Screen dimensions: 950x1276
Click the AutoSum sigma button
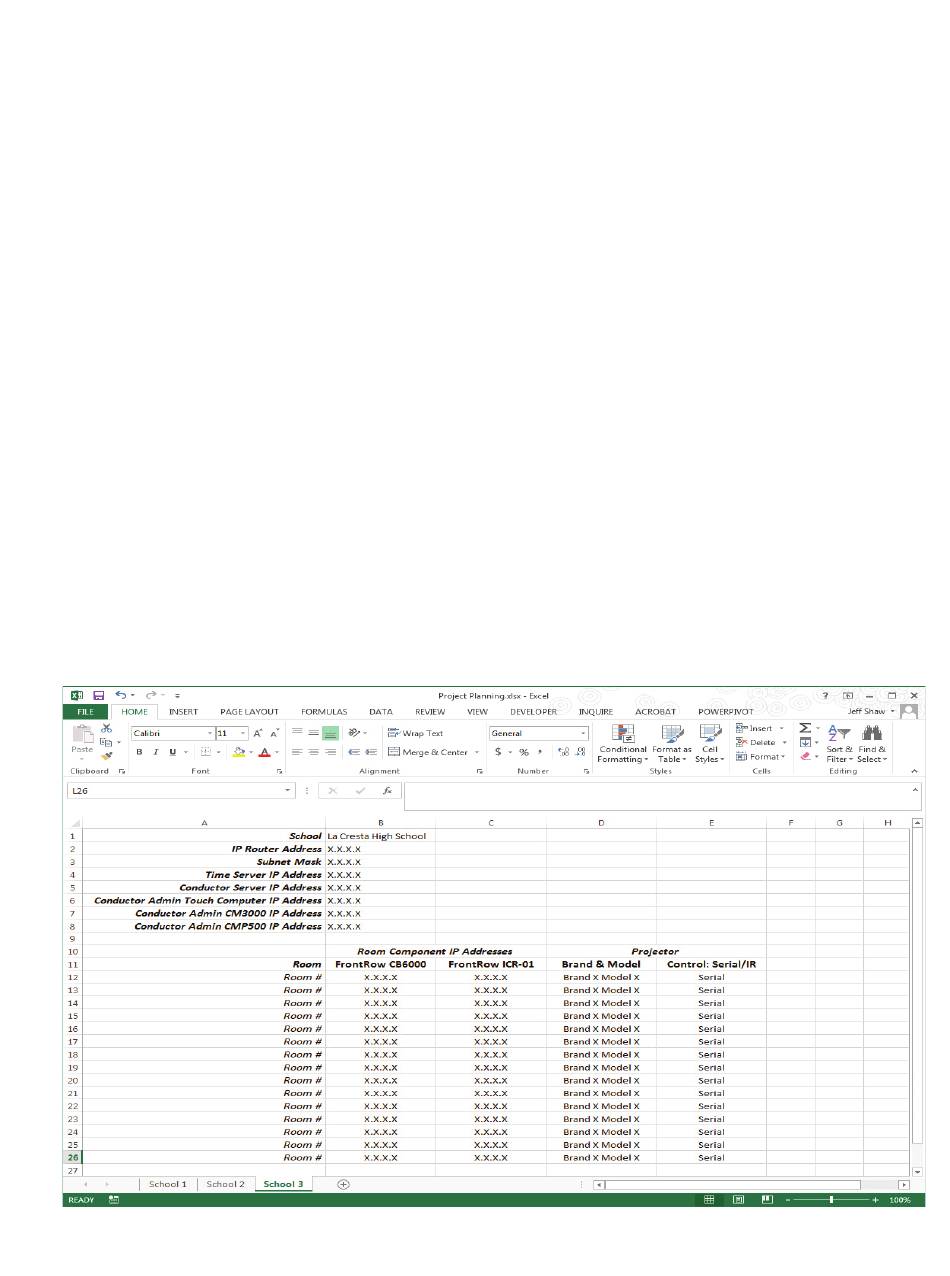point(805,728)
